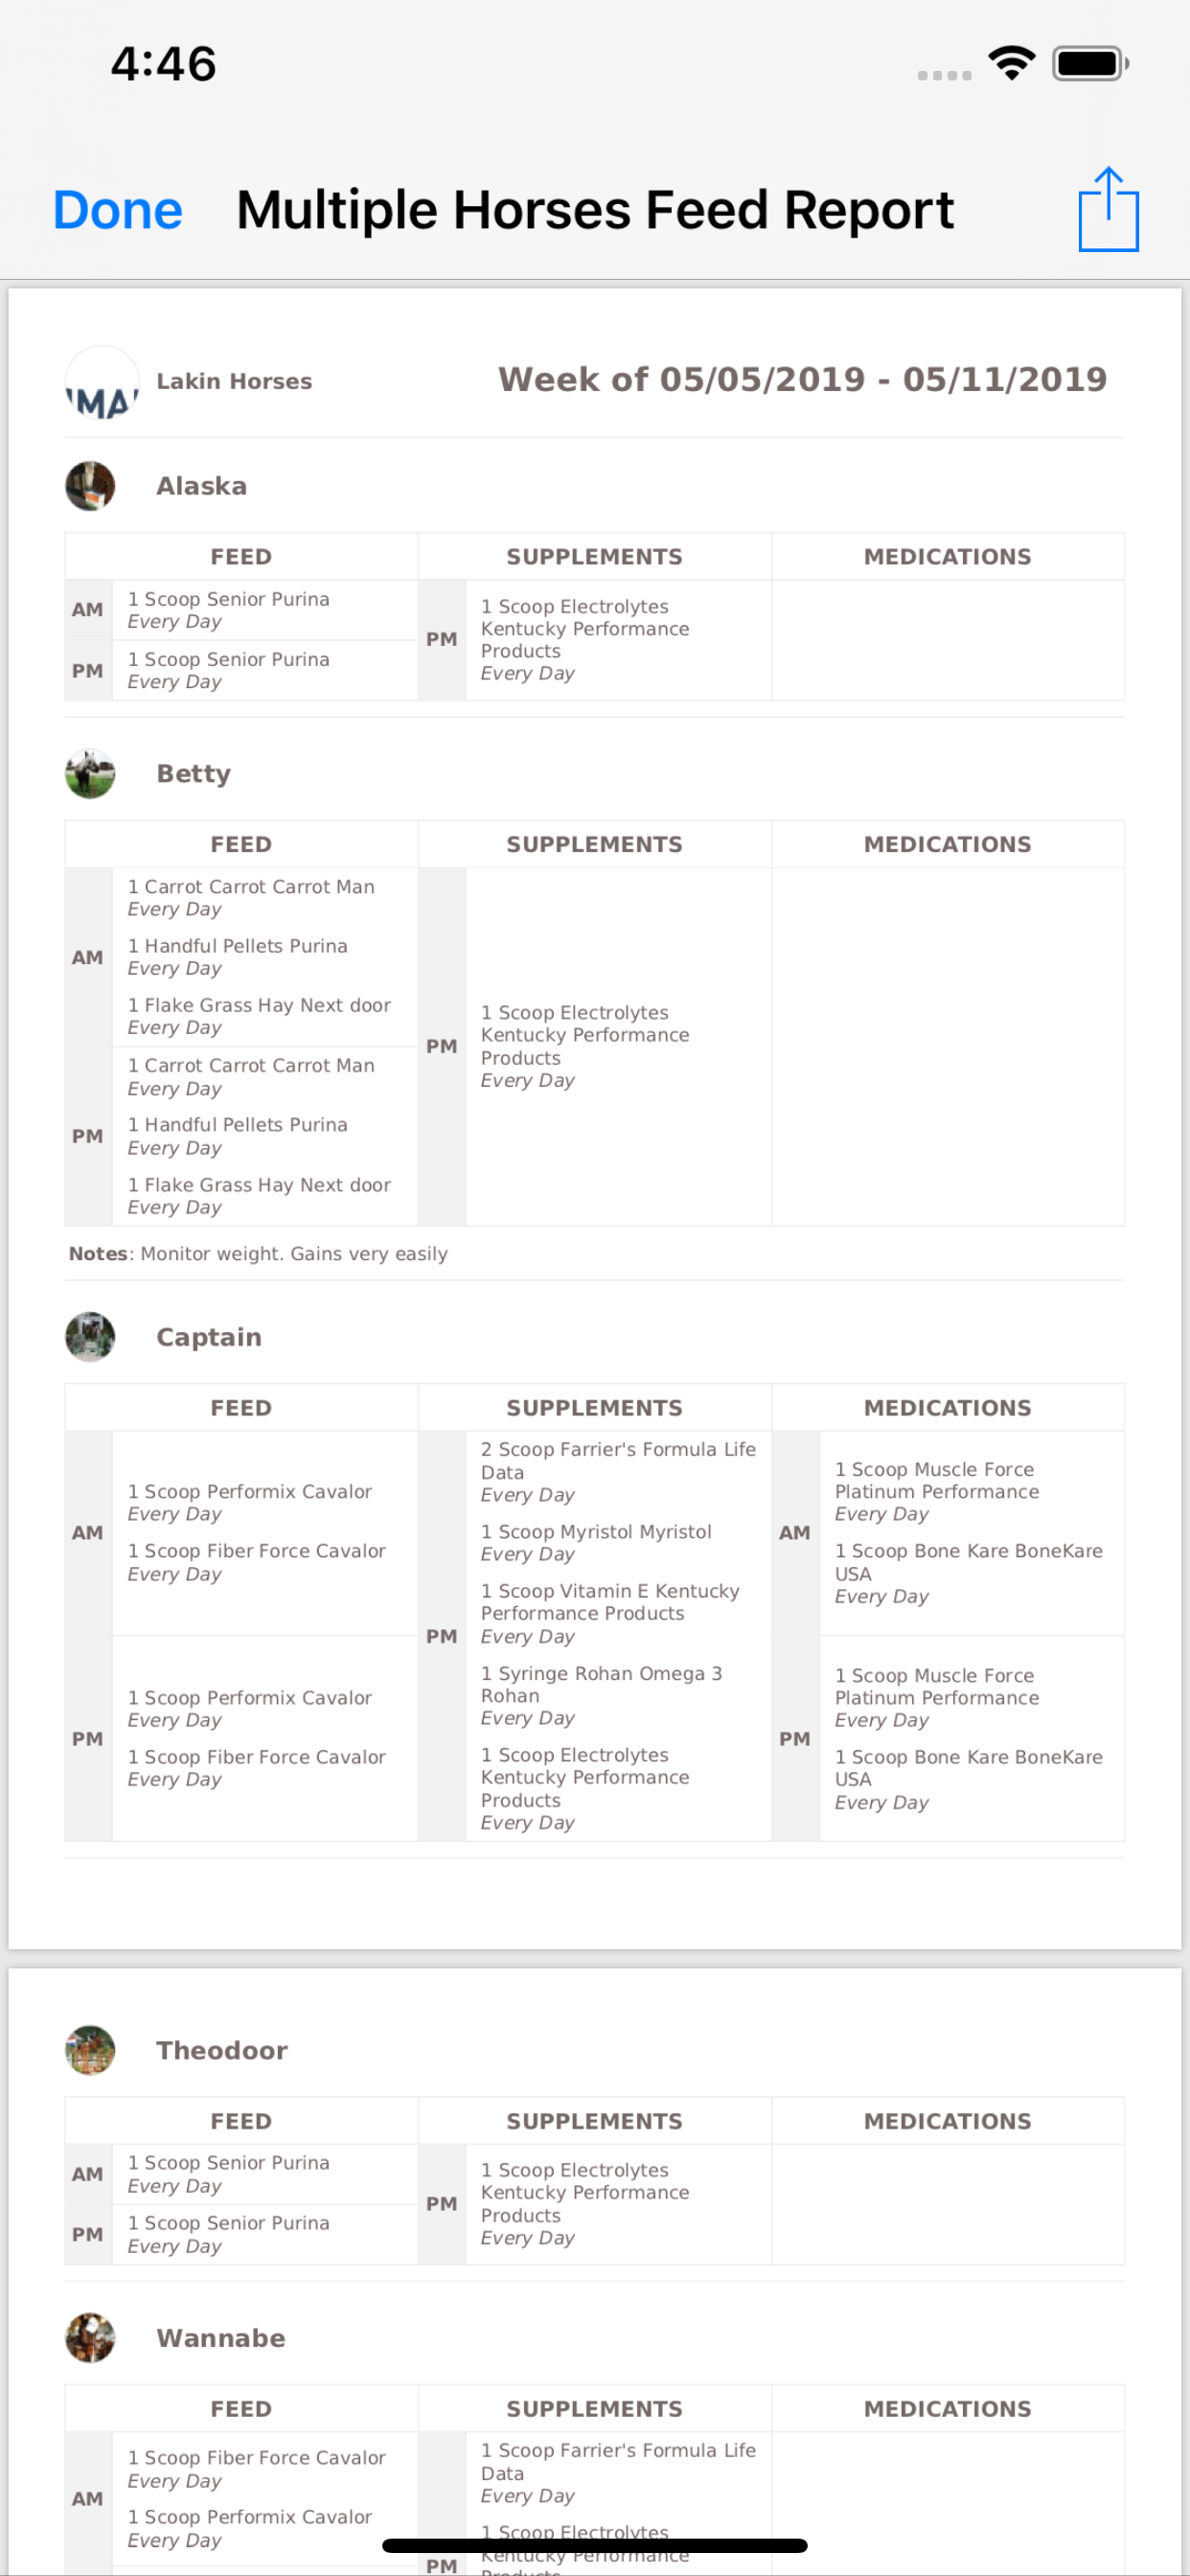Tap the Multiple Horses Feed Report title
The image size is (1190, 2576).
coord(595,210)
